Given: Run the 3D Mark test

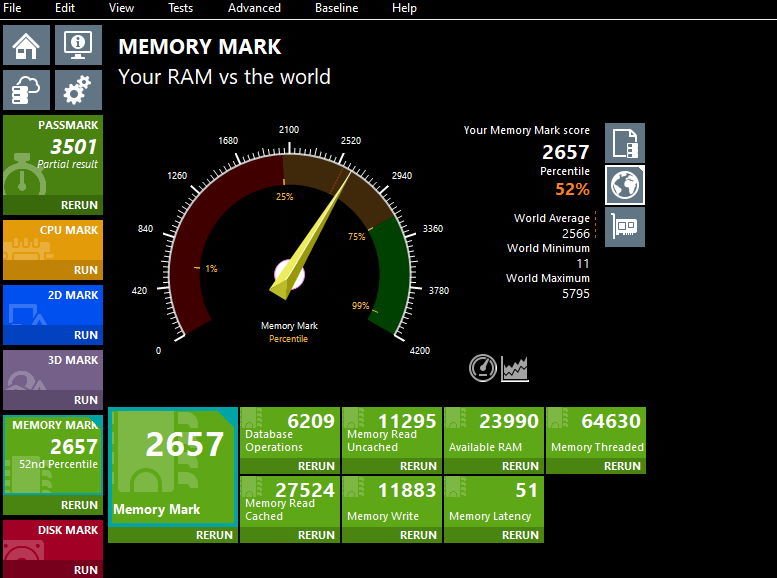Looking at the screenshot, I should [86, 400].
